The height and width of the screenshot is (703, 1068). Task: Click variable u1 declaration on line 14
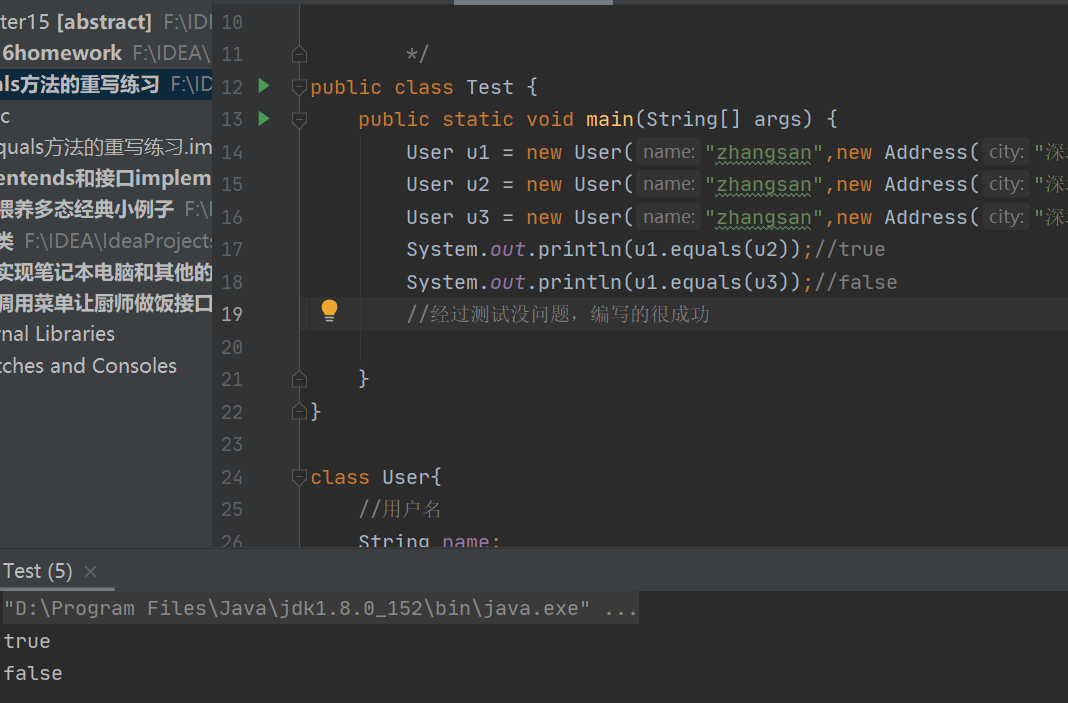(477, 152)
